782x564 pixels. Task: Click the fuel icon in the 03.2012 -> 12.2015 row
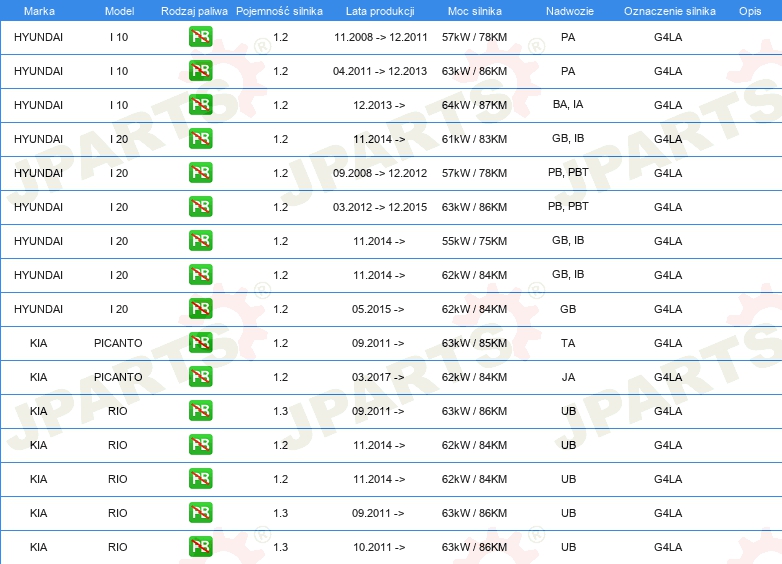(200, 206)
